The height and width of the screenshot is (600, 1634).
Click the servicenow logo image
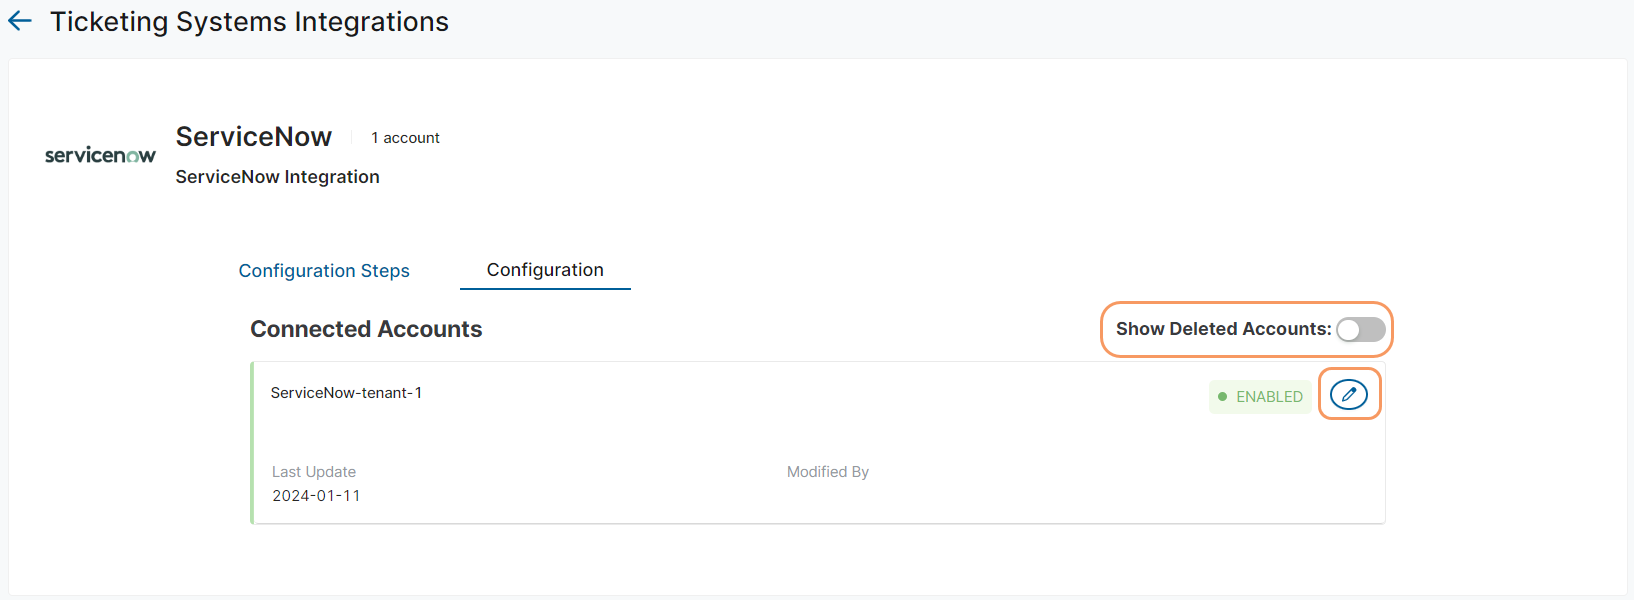pyautogui.click(x=100, y=155)
